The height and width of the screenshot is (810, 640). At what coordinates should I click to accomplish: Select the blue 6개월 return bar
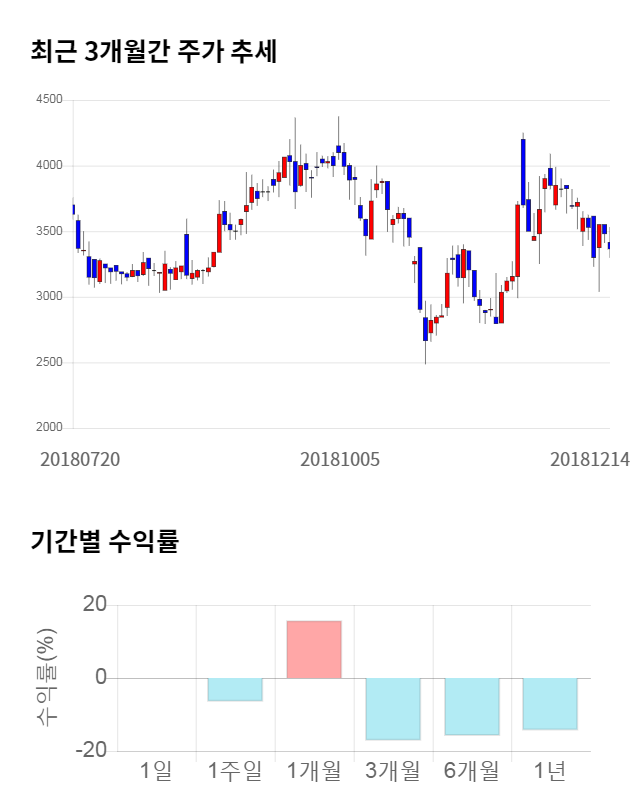tap(472, 706)
